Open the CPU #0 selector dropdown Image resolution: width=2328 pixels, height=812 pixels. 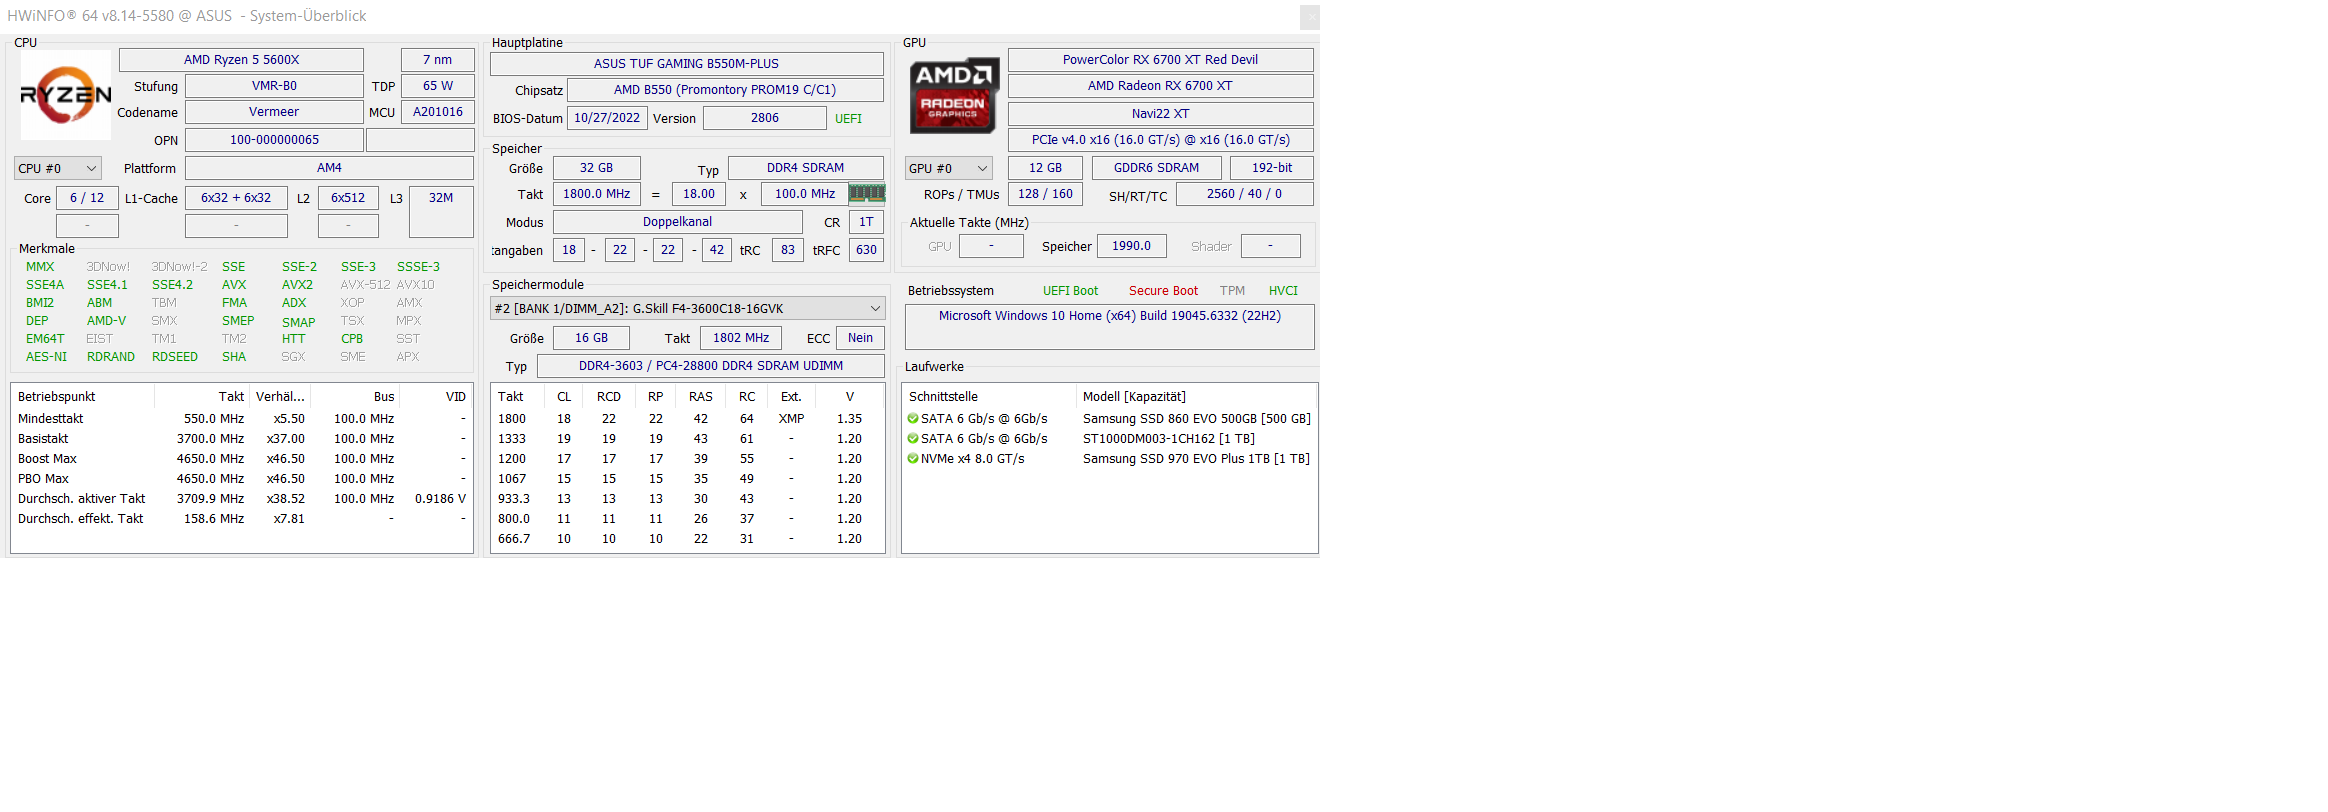pos(58,168)
